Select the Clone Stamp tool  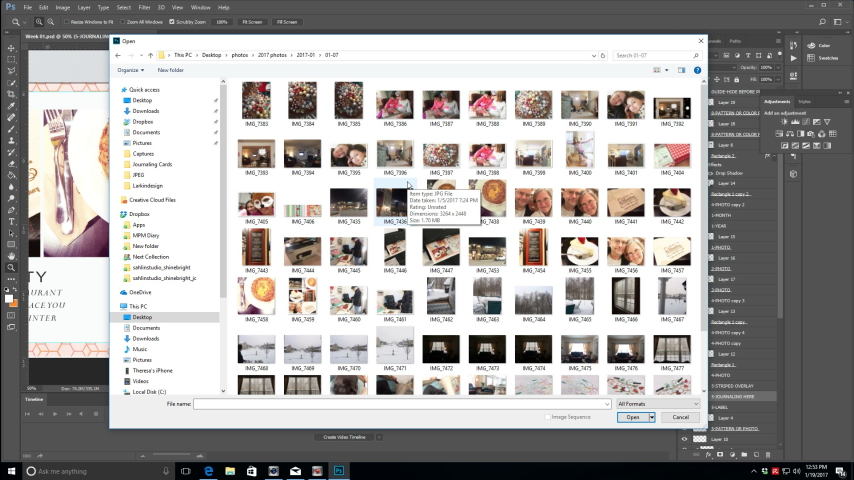(x=11, y=141)
